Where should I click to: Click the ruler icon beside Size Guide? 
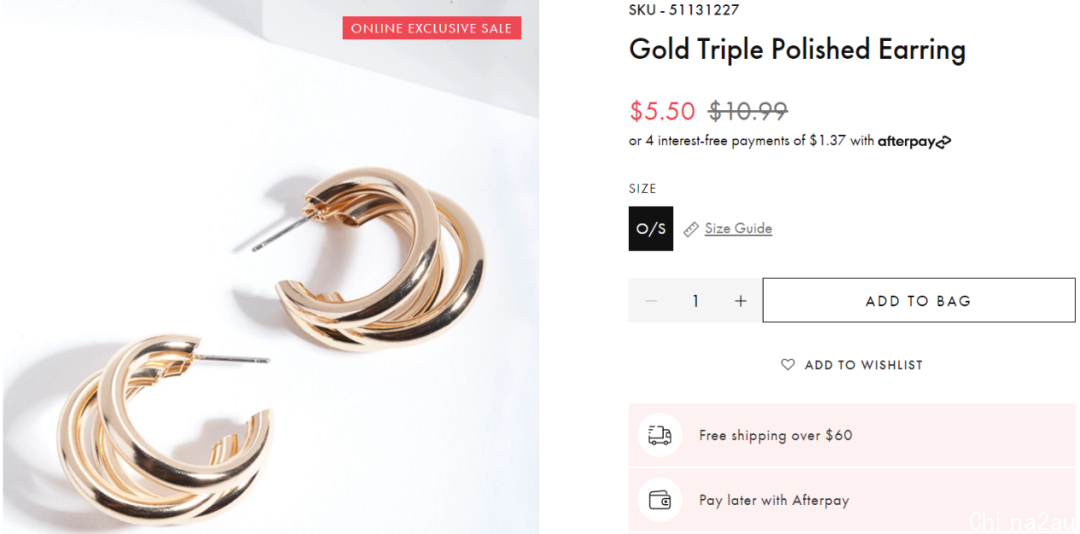point(691,229)
